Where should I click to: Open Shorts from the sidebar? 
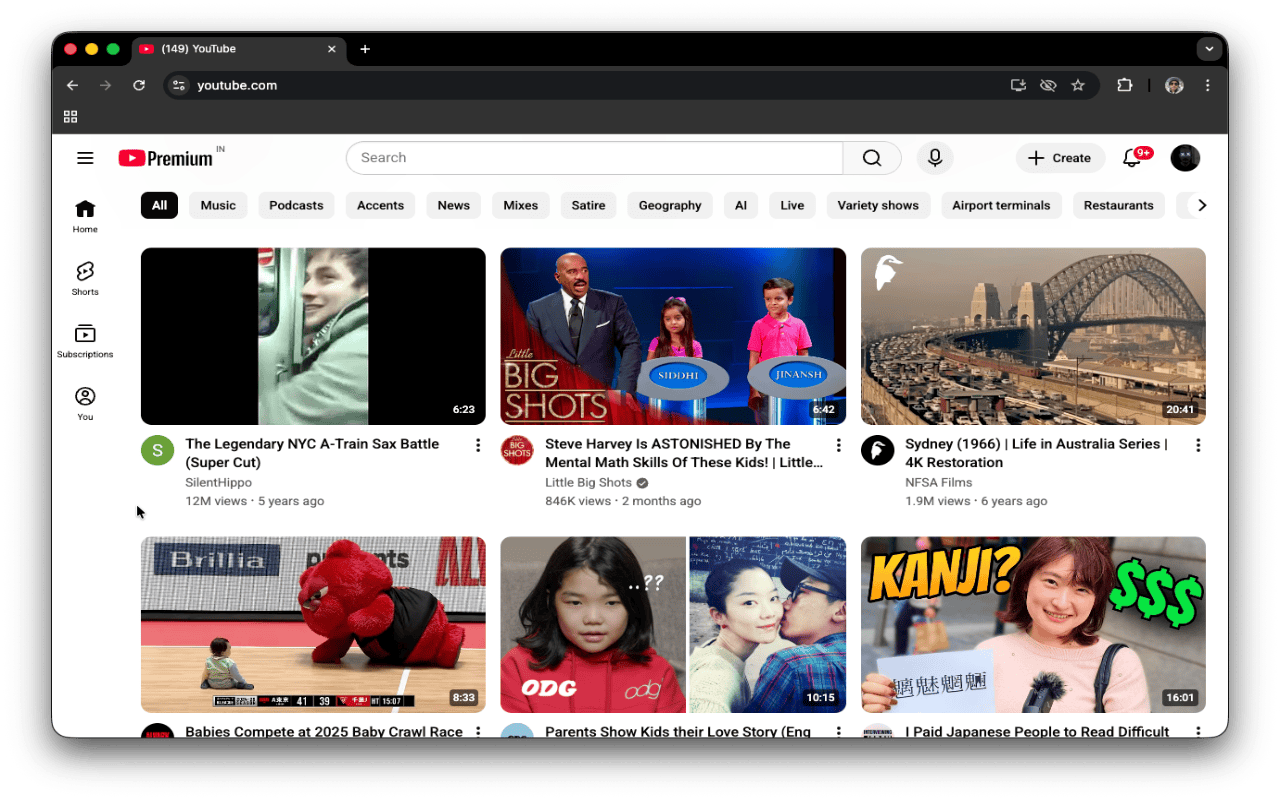(x=85, y=278)
